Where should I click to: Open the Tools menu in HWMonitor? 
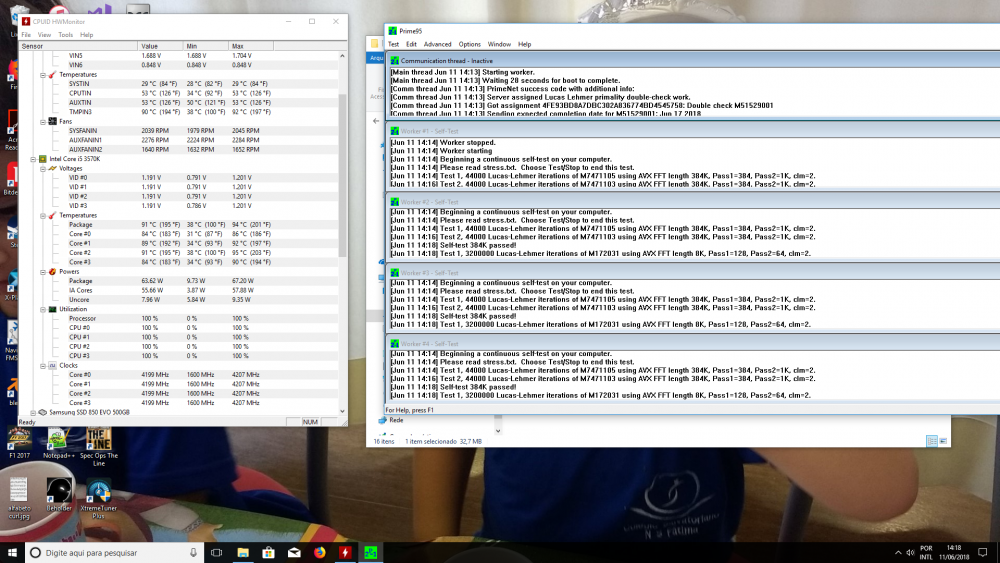(65, 35)
